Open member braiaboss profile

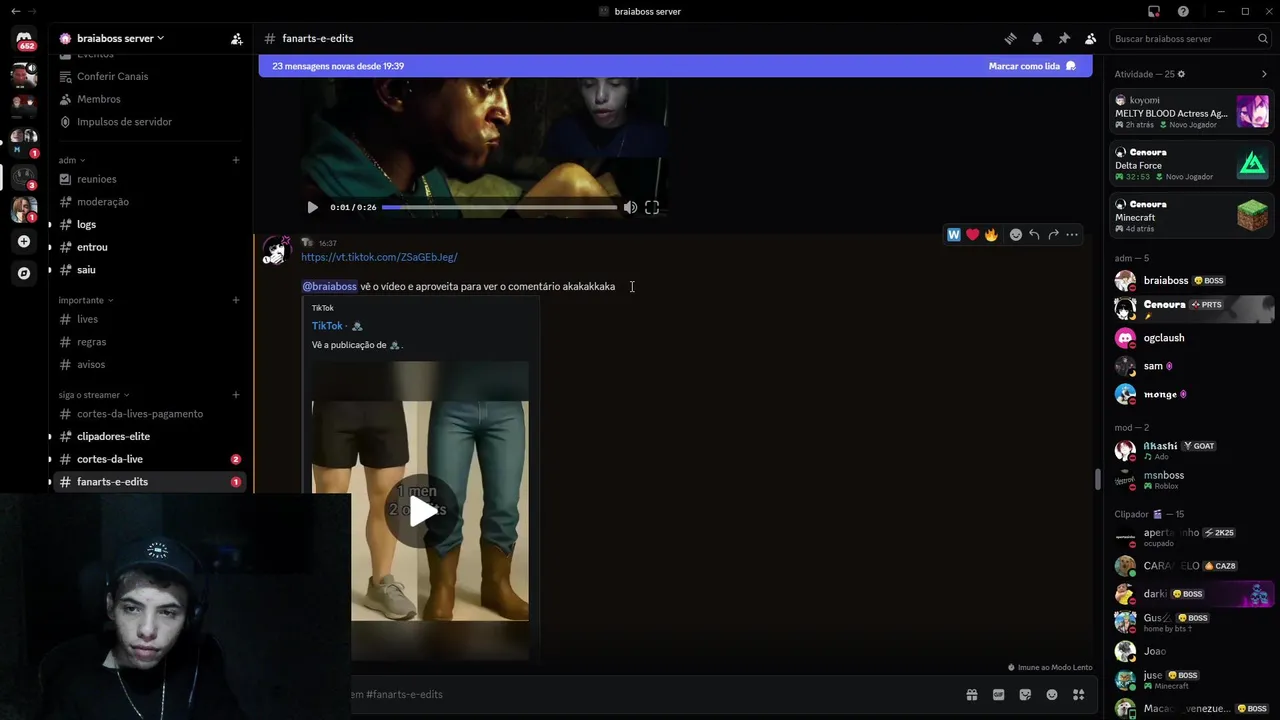click(x=1192, y=281)
